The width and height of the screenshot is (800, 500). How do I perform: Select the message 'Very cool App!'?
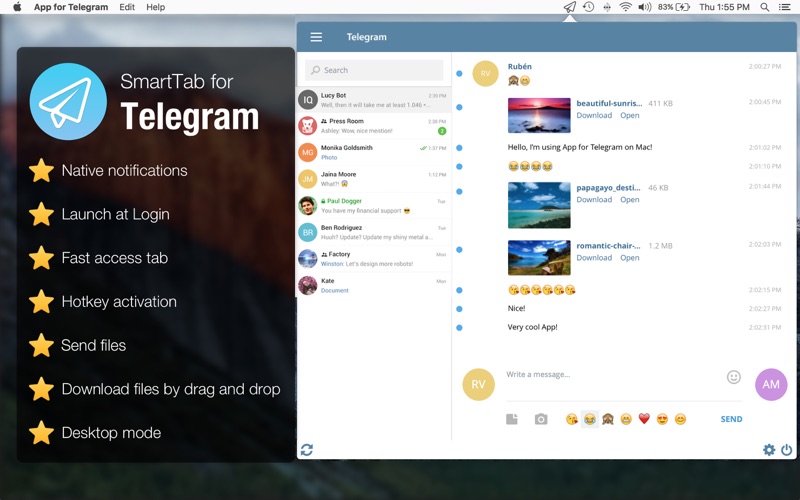tap(532, 327)
